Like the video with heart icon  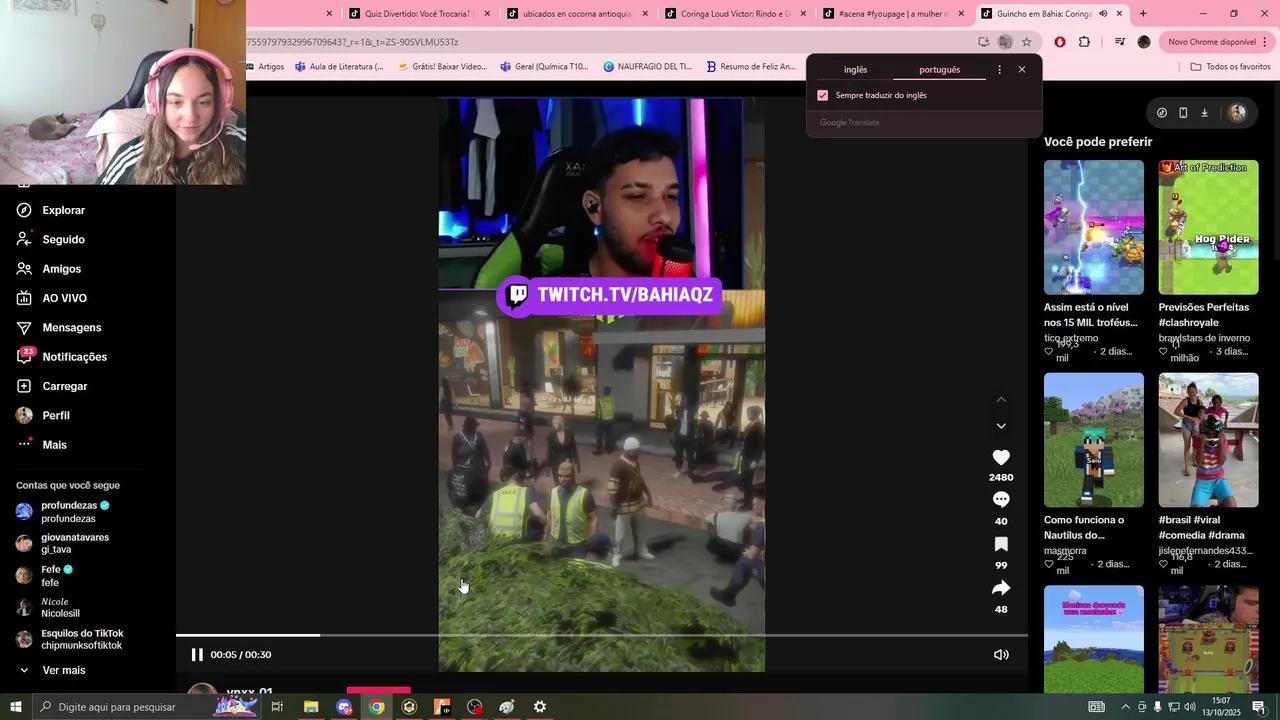pyautogui.click(x=1001, y=457)
